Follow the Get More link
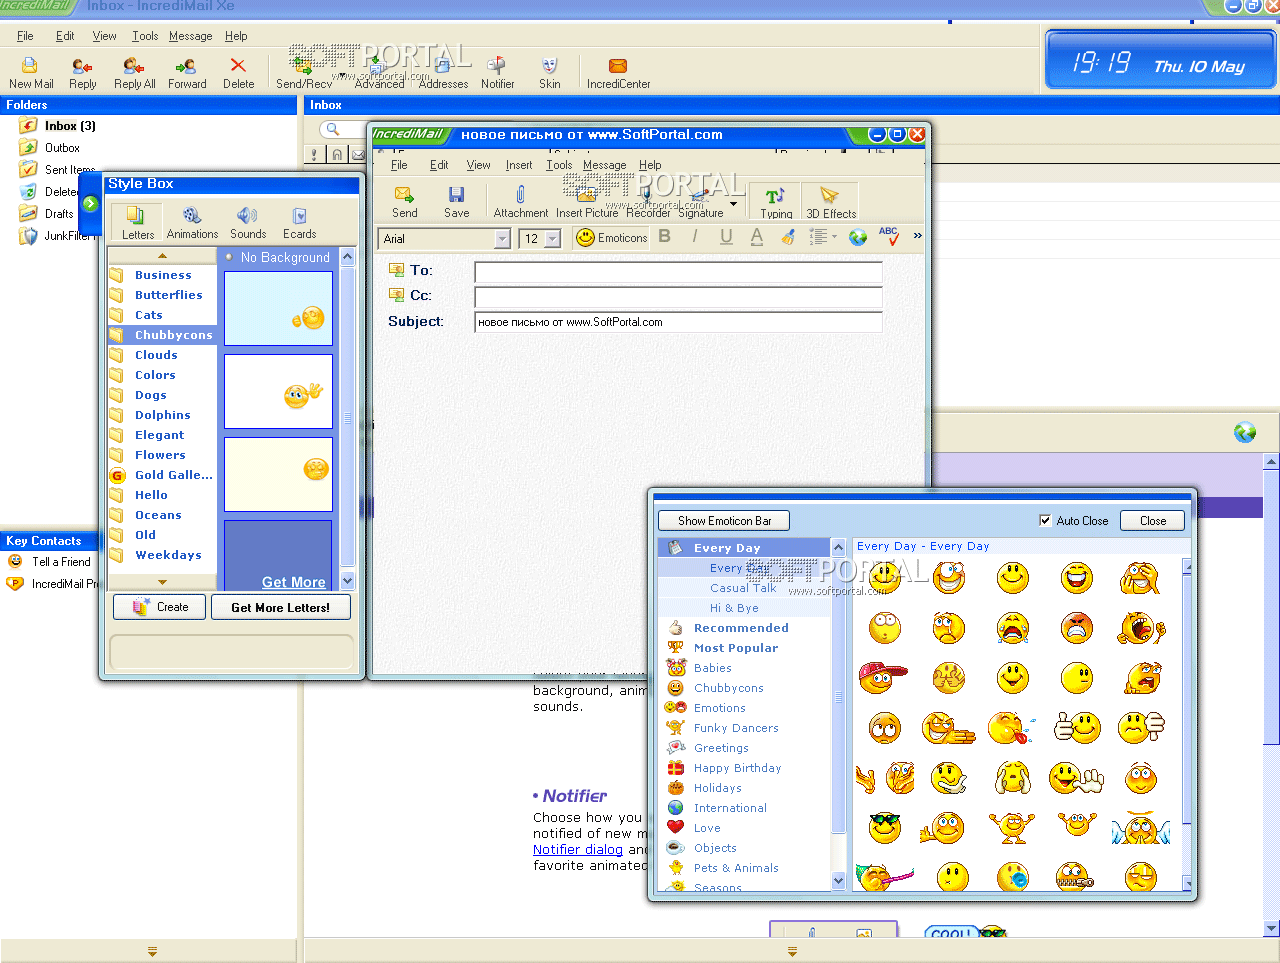 pyautogui.click(x=293, y=582)
